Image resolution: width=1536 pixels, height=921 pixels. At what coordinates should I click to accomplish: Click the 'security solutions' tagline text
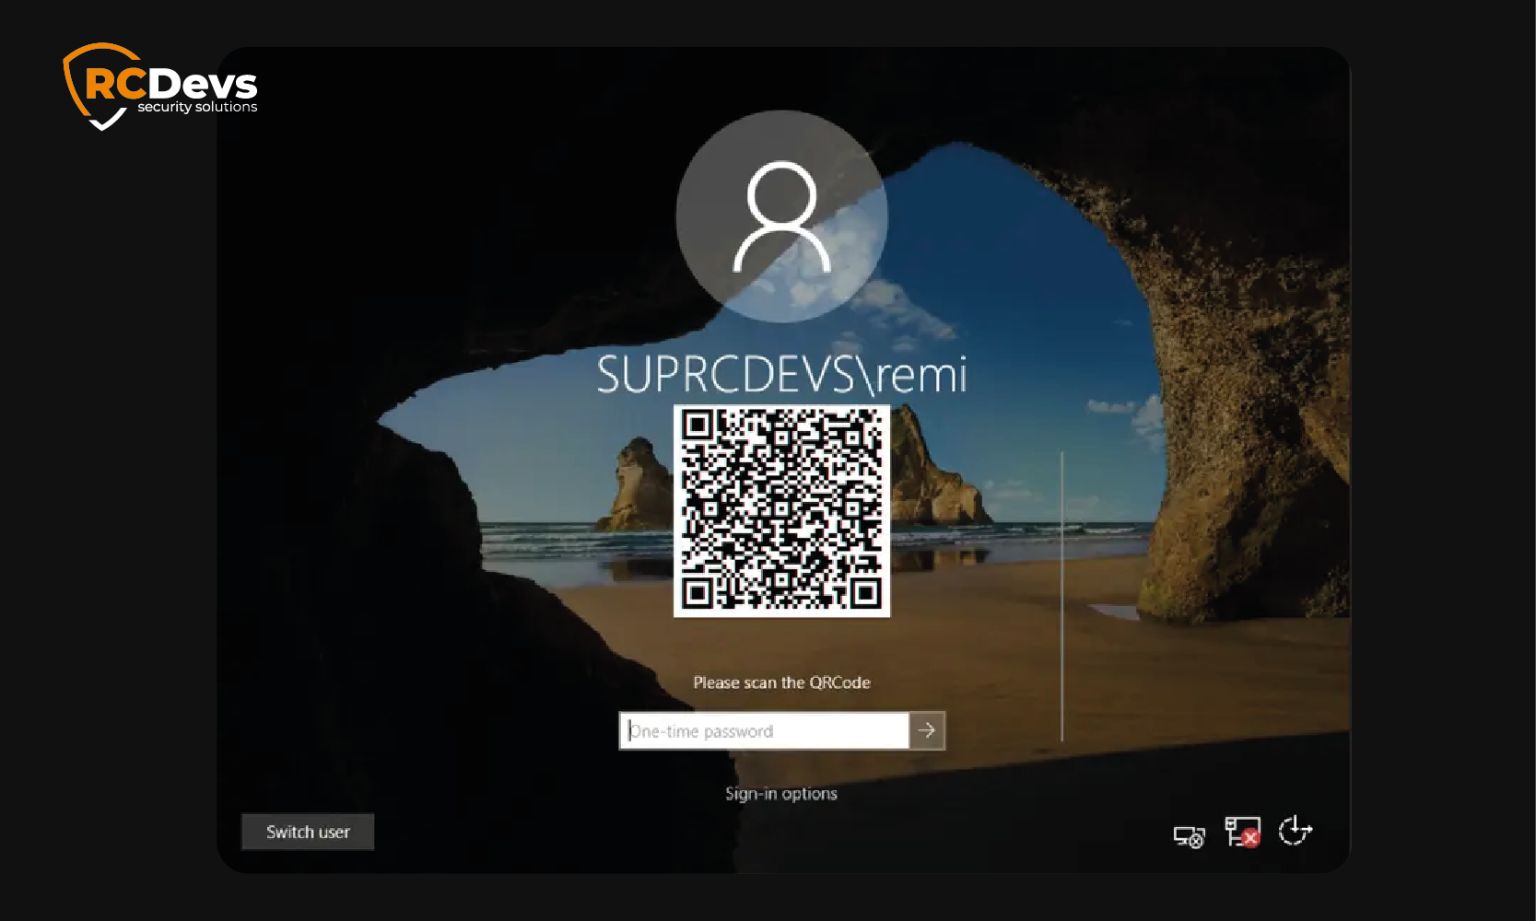pyautogui.click(x=195, y=106)
